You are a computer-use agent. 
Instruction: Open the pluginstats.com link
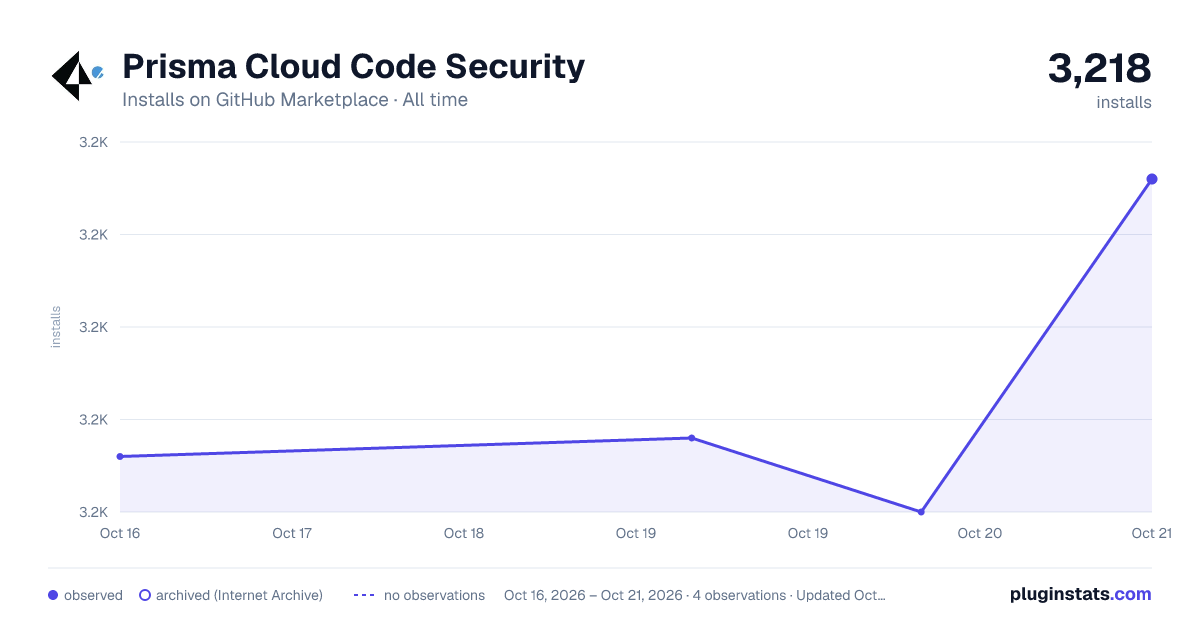point(1080,594)
